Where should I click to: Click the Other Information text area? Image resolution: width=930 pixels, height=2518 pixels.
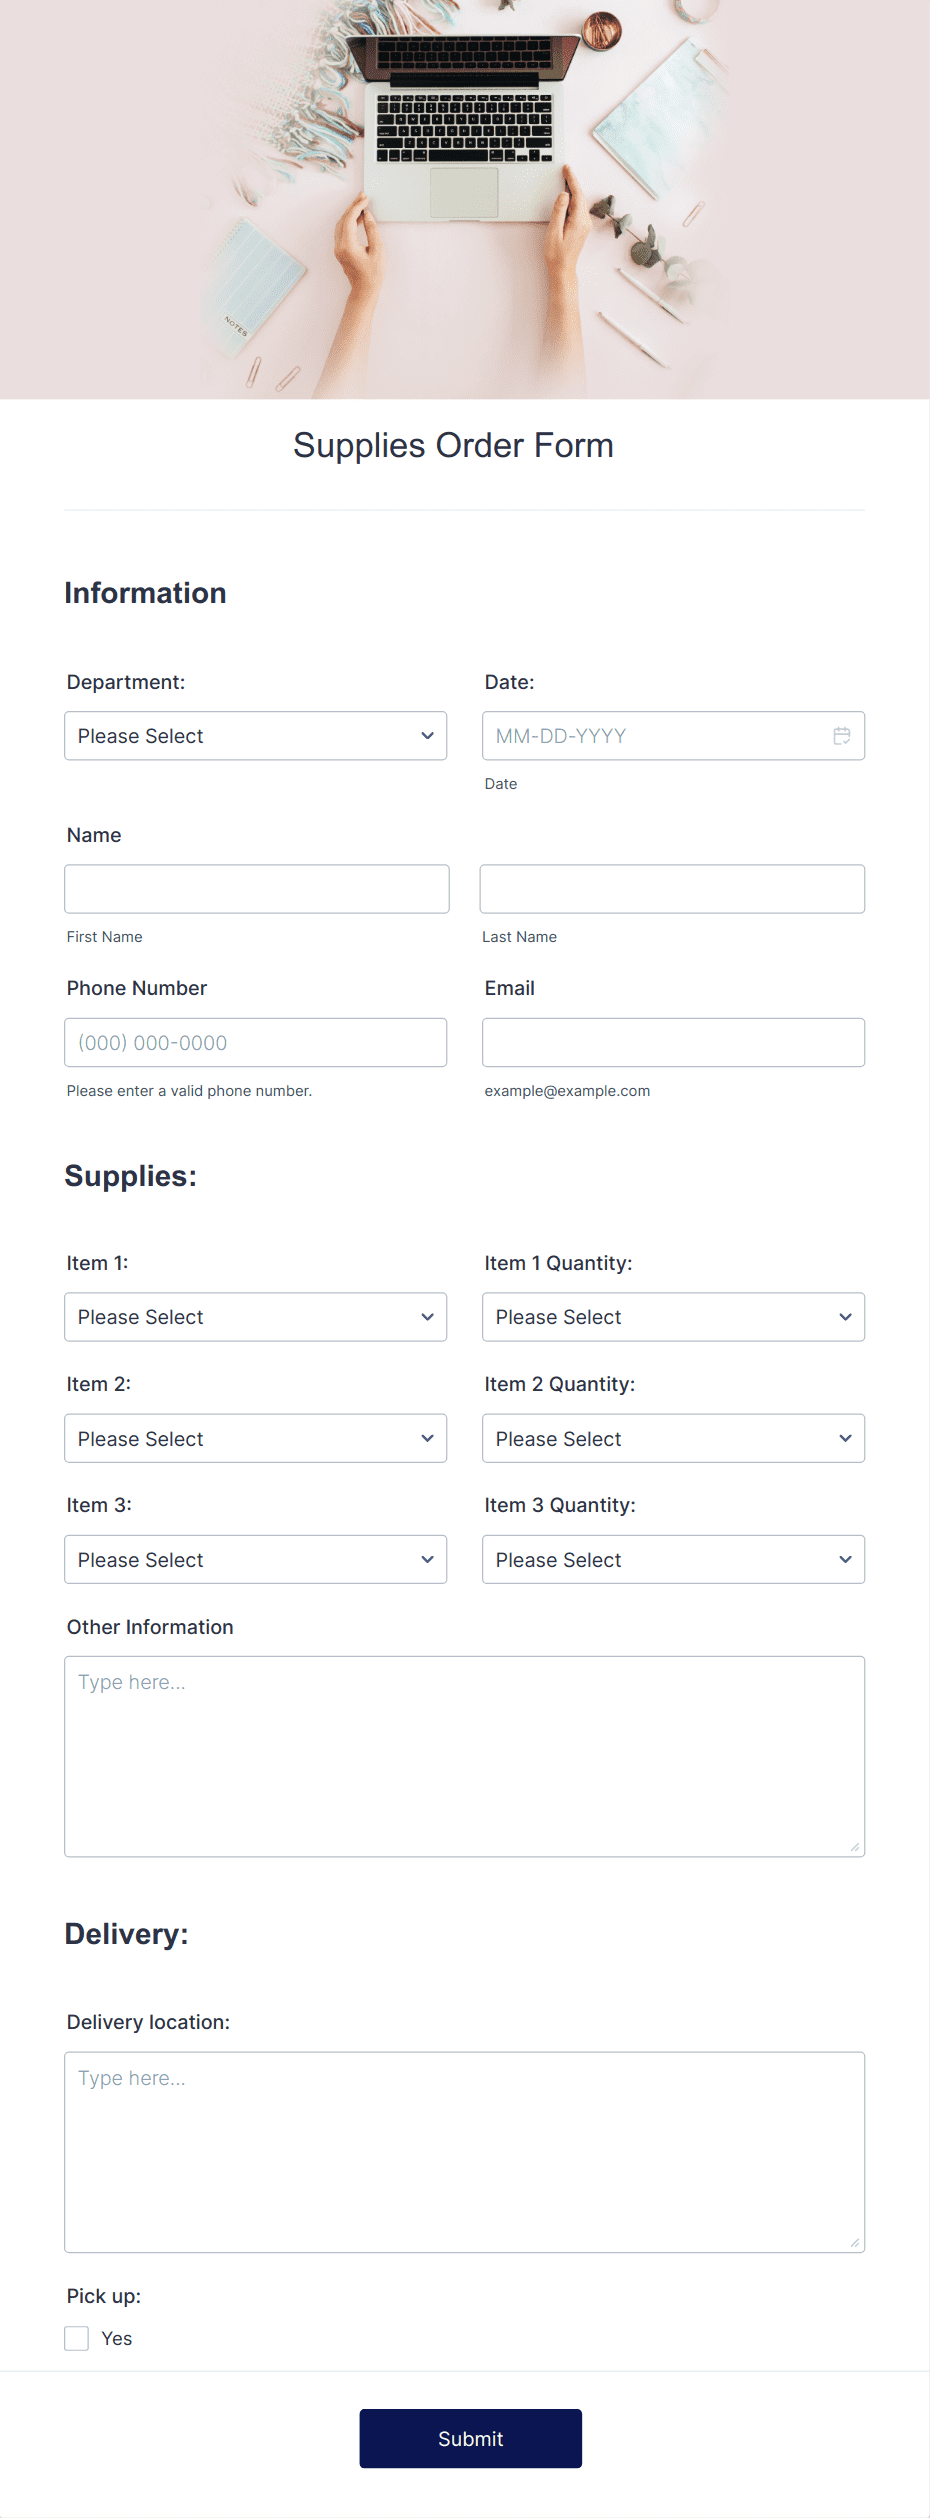[464, 1755]
